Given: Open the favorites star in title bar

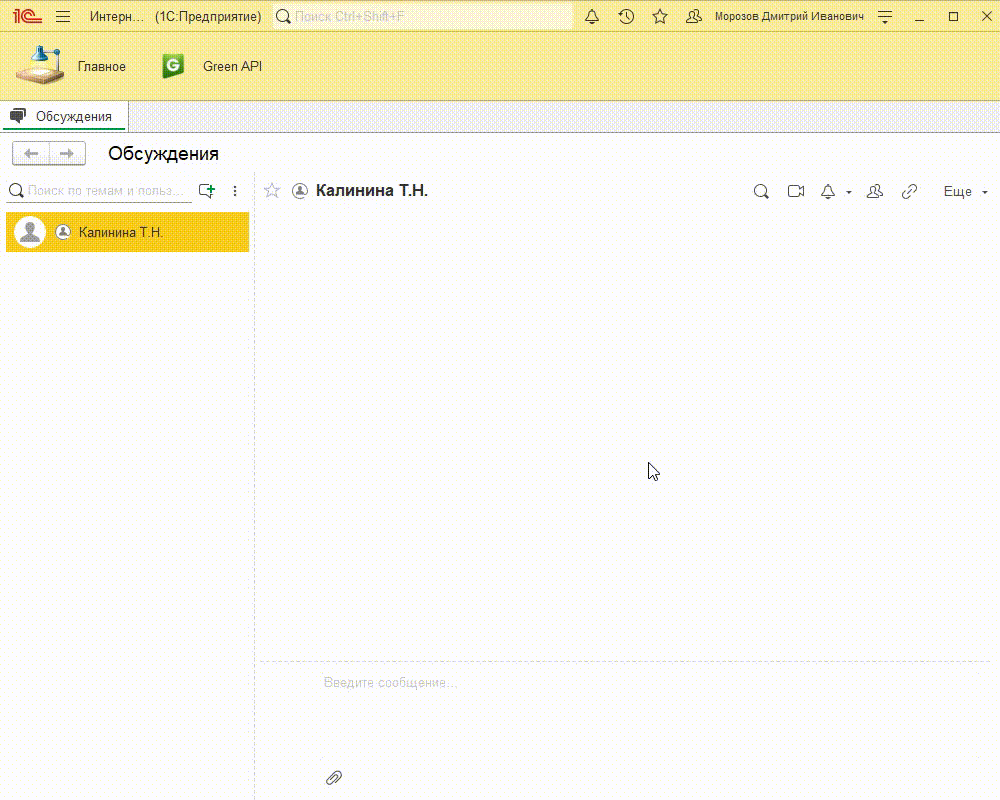Looking at the screenshot, I should 660,17.
